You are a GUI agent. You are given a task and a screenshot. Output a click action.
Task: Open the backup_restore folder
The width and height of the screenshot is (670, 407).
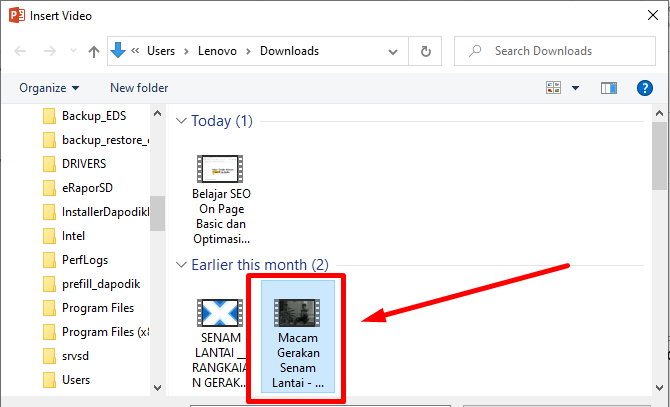[x=106, y=140]
